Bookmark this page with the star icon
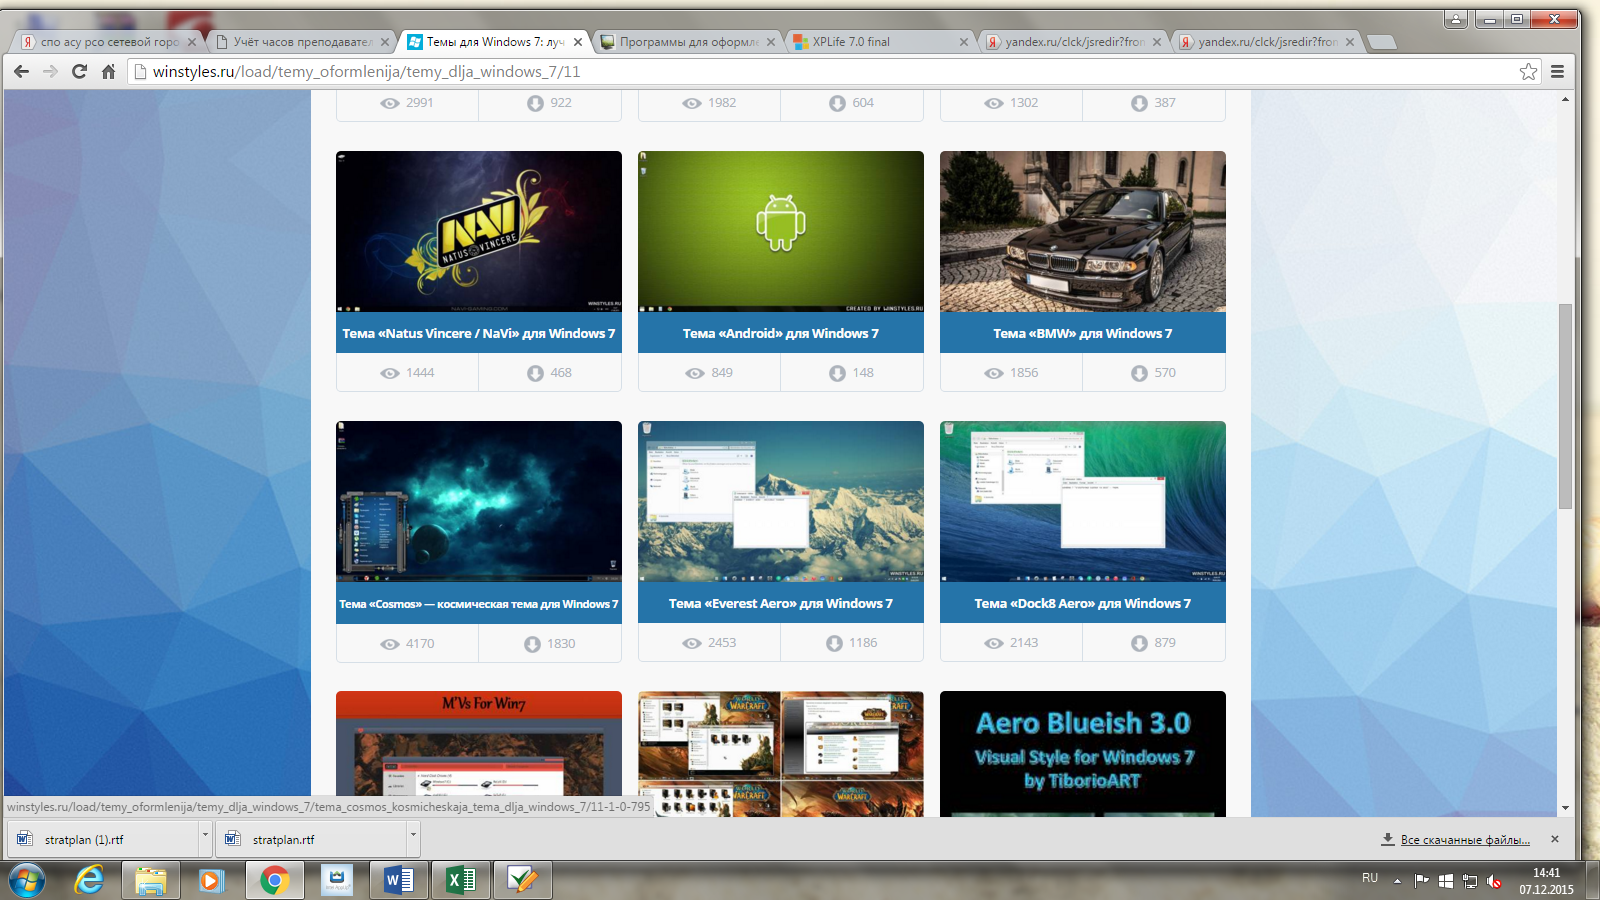 click(x=1528, y=71)
